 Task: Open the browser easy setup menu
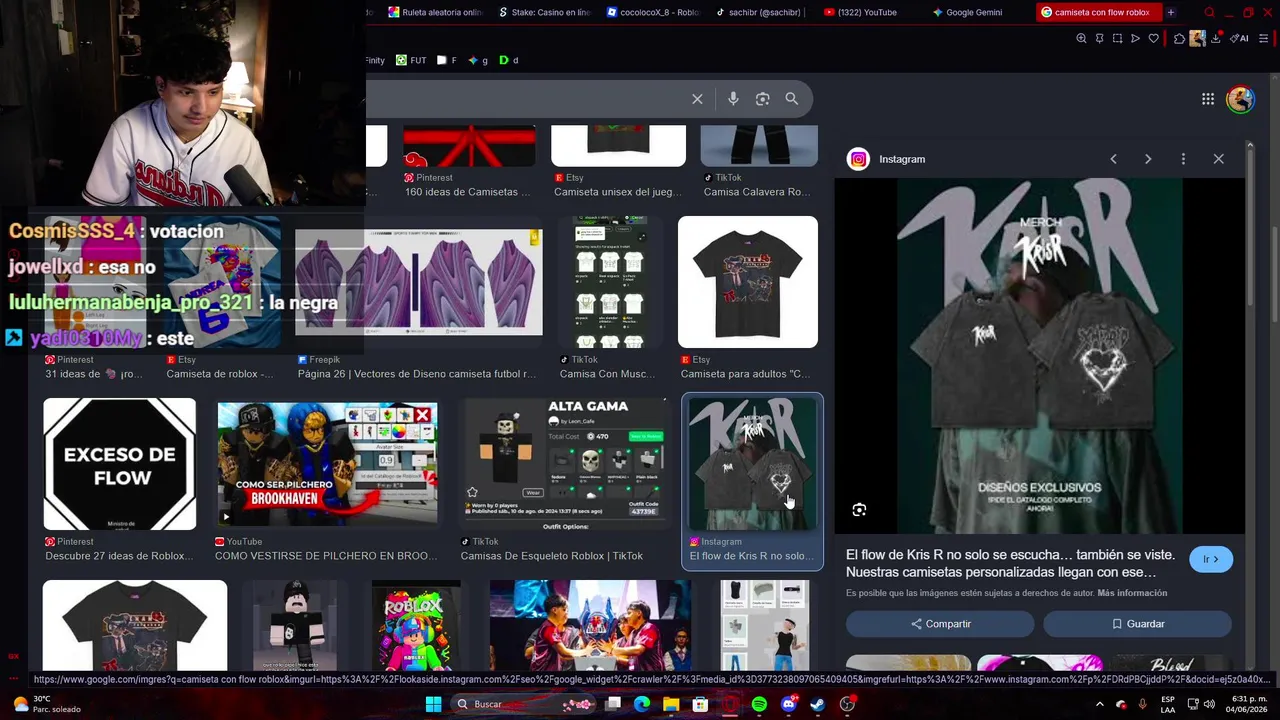click(1264, 39)
